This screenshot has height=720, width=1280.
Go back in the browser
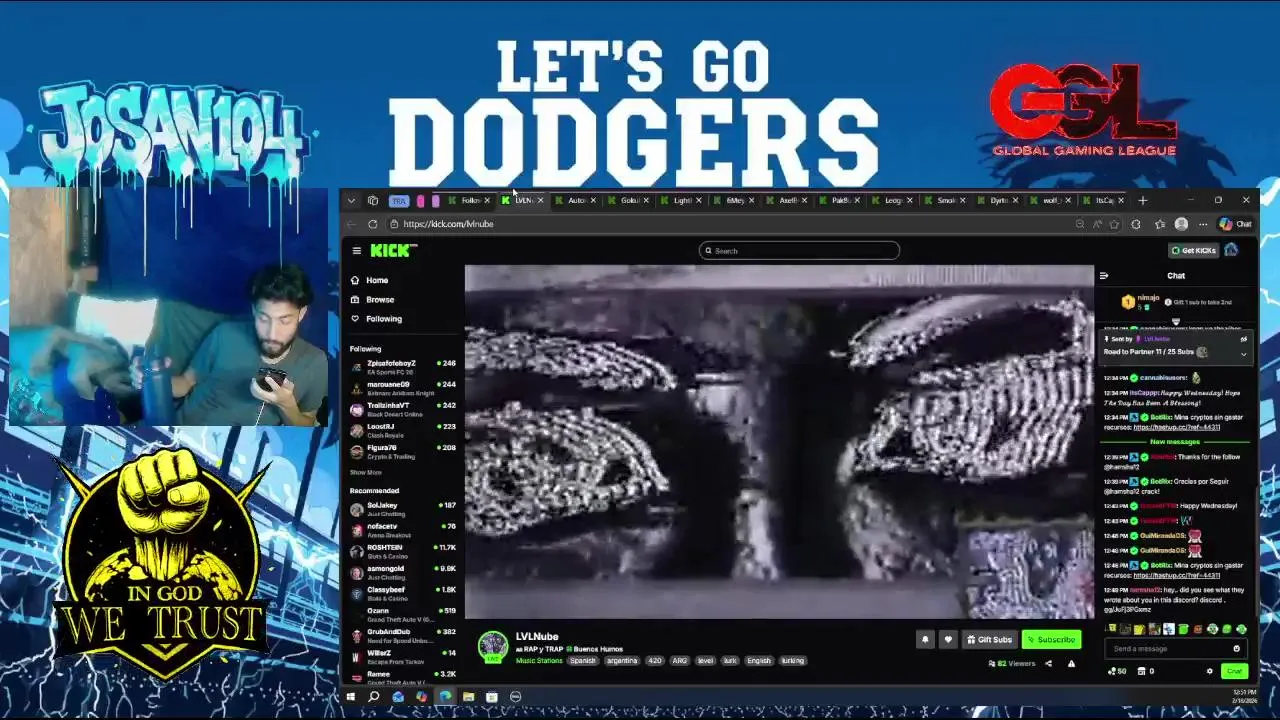coord(351,224)
